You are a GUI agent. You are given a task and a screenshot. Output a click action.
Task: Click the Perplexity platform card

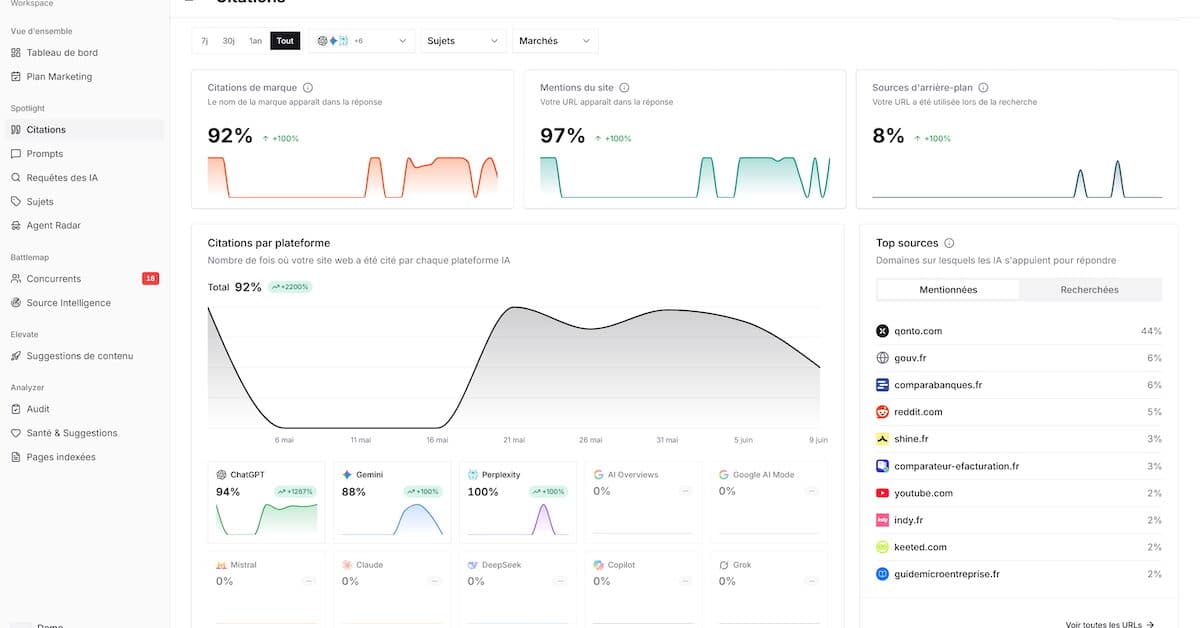[518, 502]
